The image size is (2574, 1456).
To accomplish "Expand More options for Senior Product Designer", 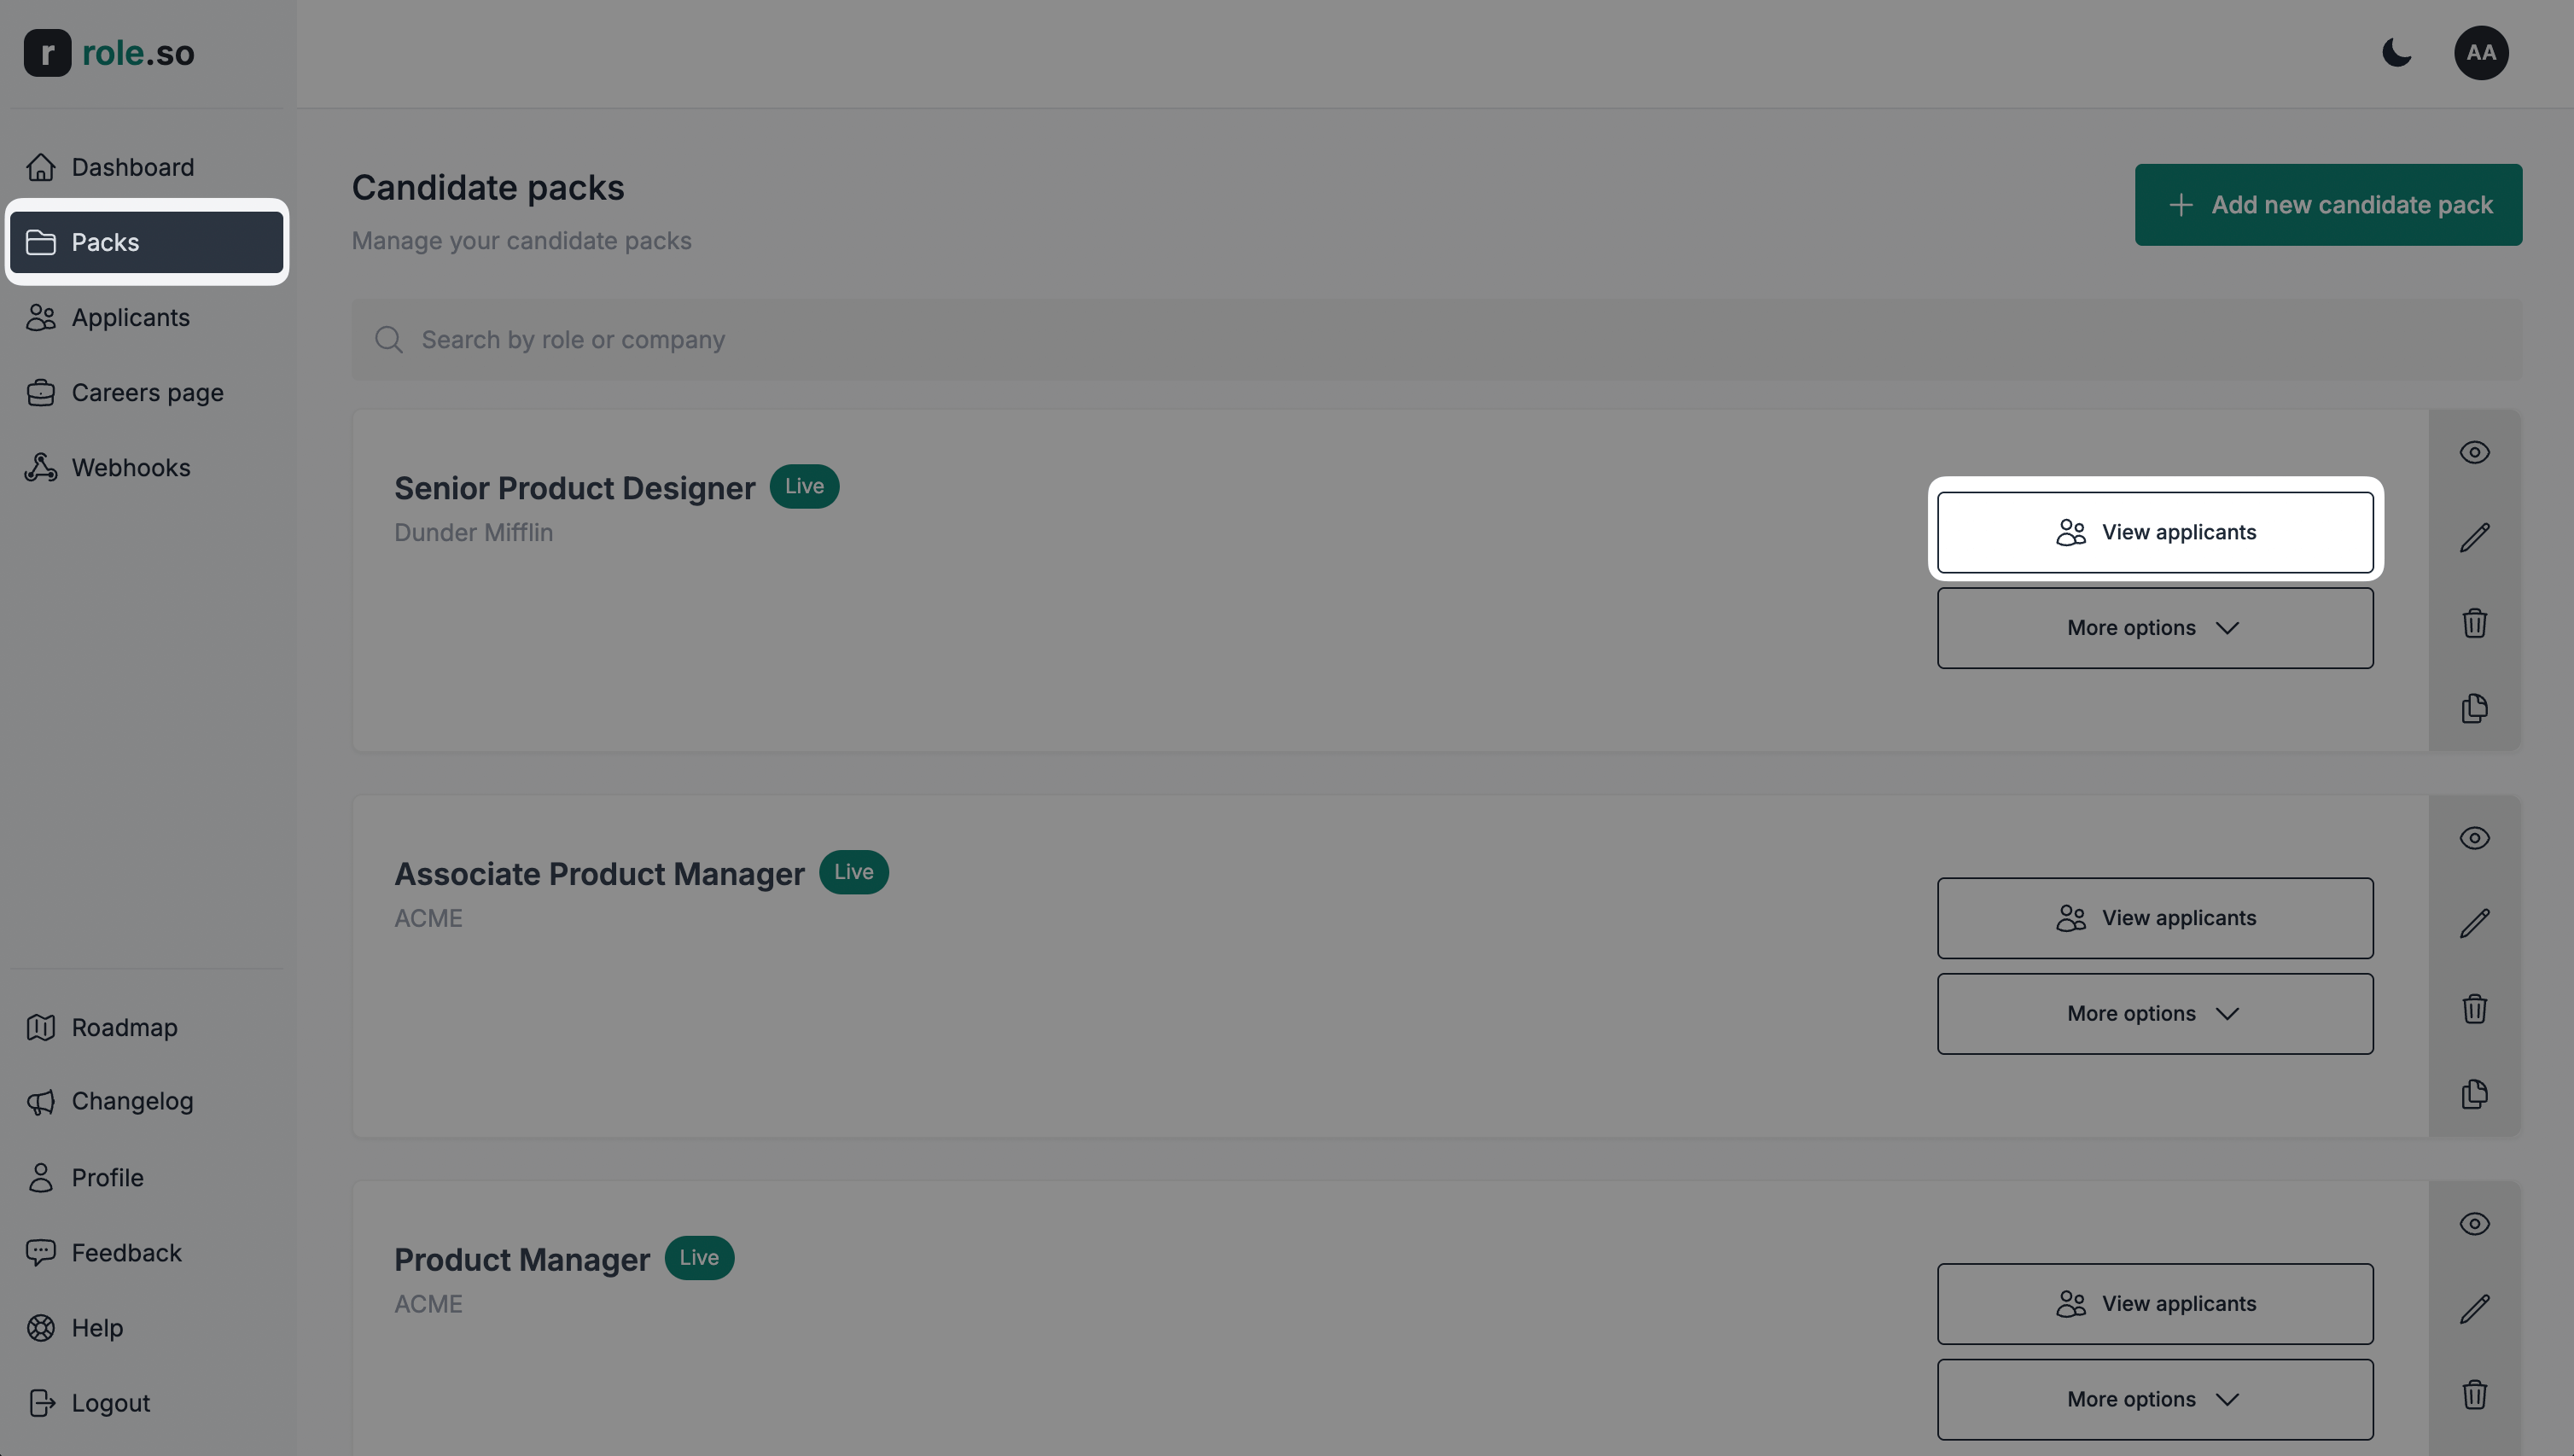I will pyautogui.click(x=2154, y=627).
